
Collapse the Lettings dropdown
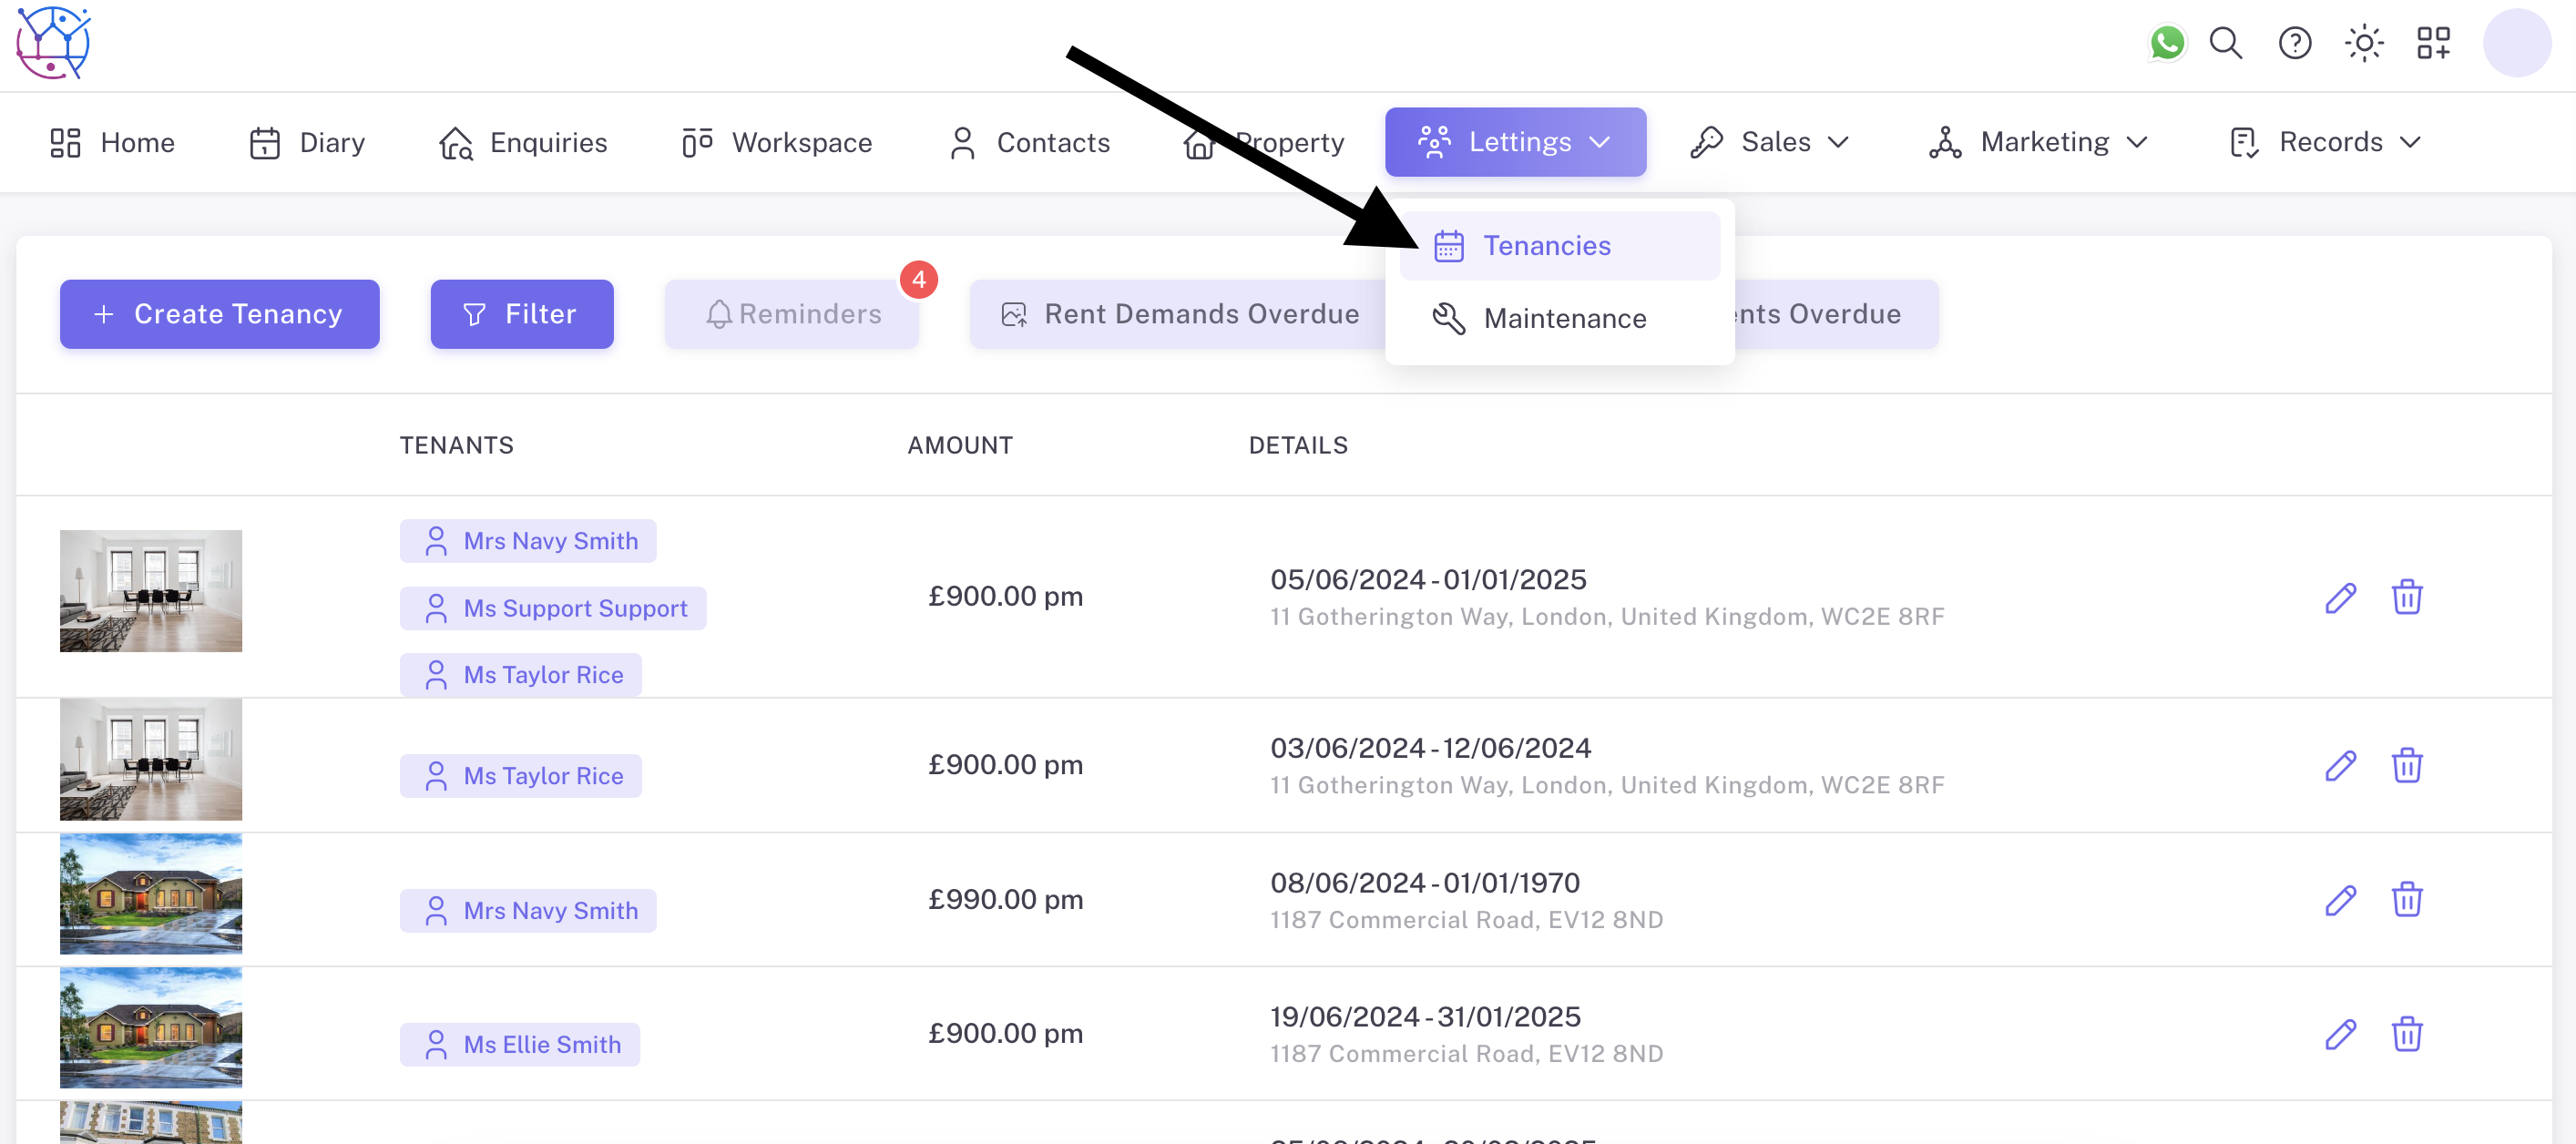[1514, 142]
